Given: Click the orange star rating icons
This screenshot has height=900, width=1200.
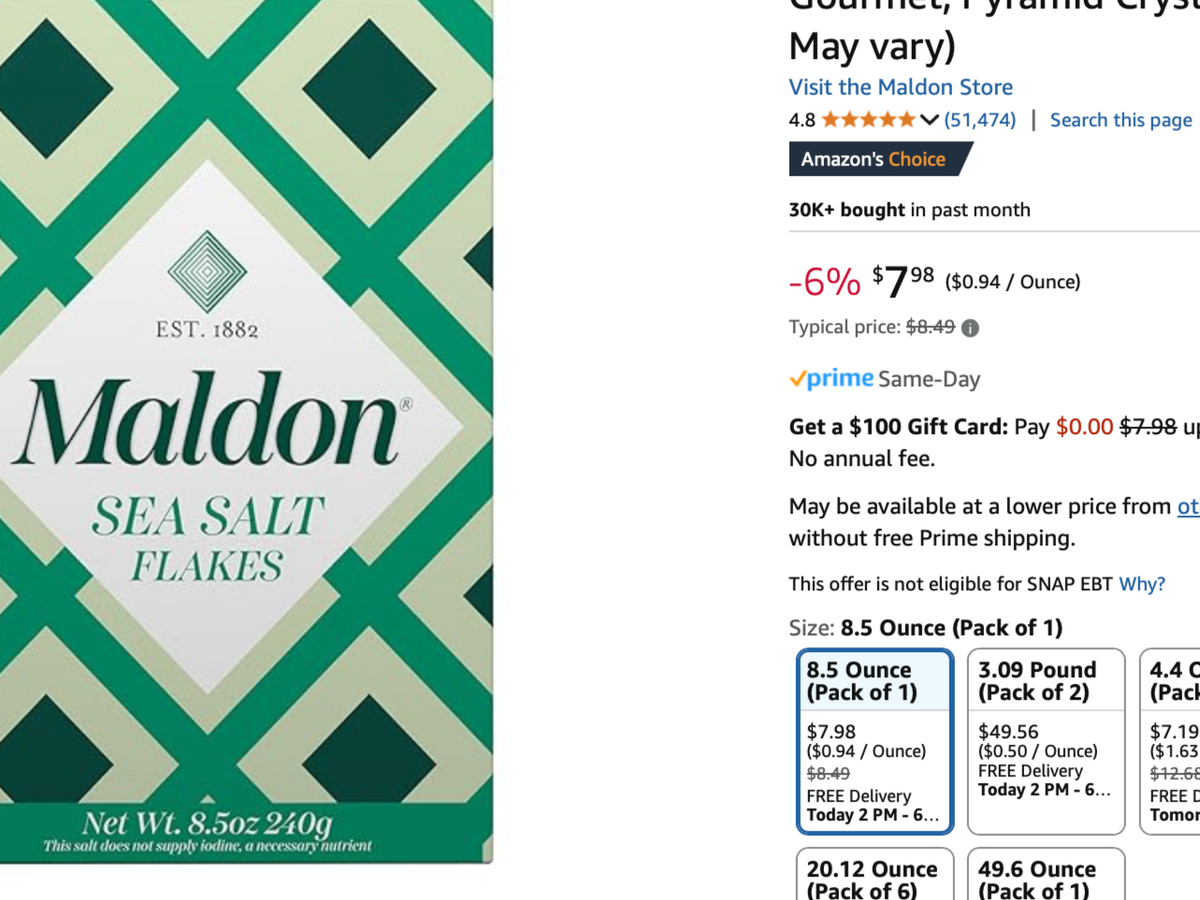Looking at the screenshot, I should [868, 120].
